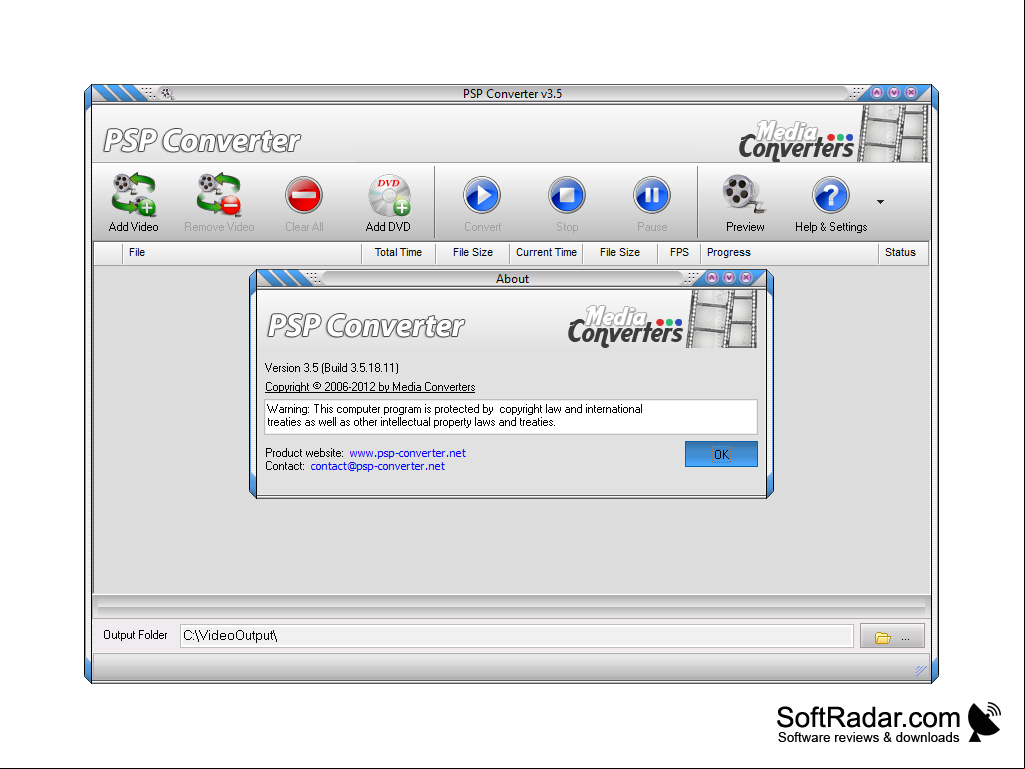Click the Status column header
This screenshot has width=1025, height=769.
tap(903, 252)
